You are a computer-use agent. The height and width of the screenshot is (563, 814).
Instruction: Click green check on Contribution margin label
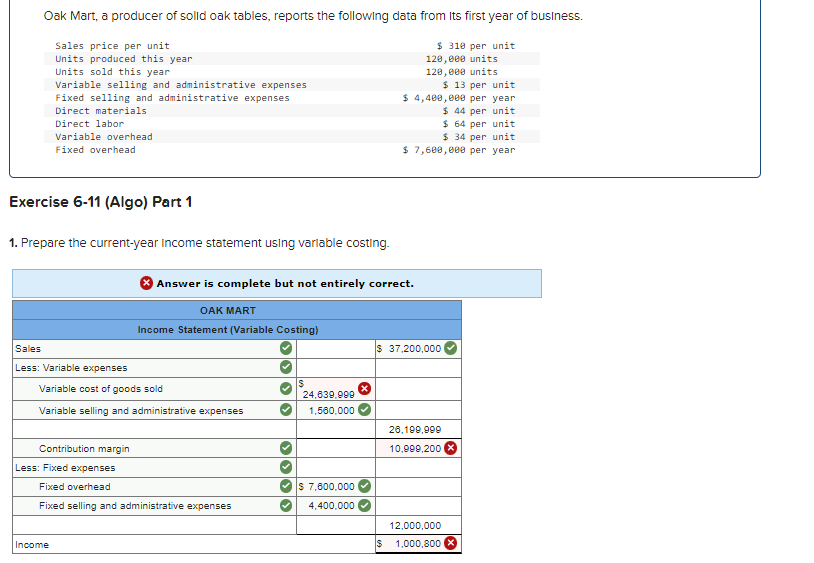(286, 448)
